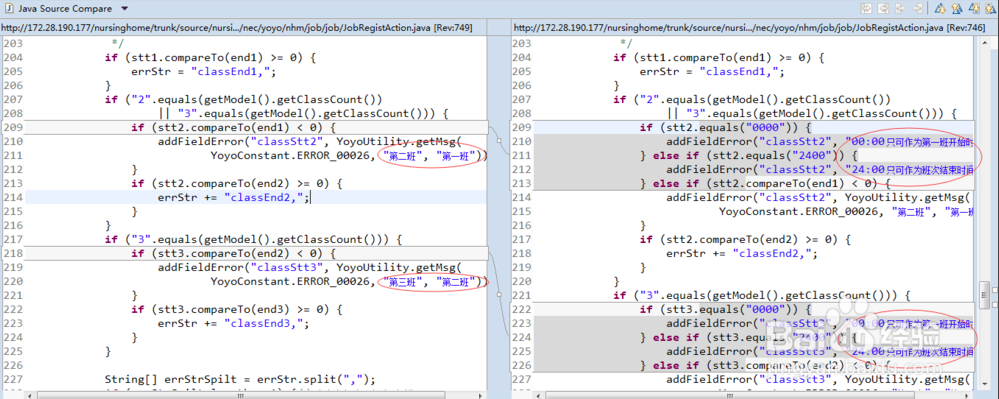Open the Java Source Compare dropdown arrow

tap(124, 8)
